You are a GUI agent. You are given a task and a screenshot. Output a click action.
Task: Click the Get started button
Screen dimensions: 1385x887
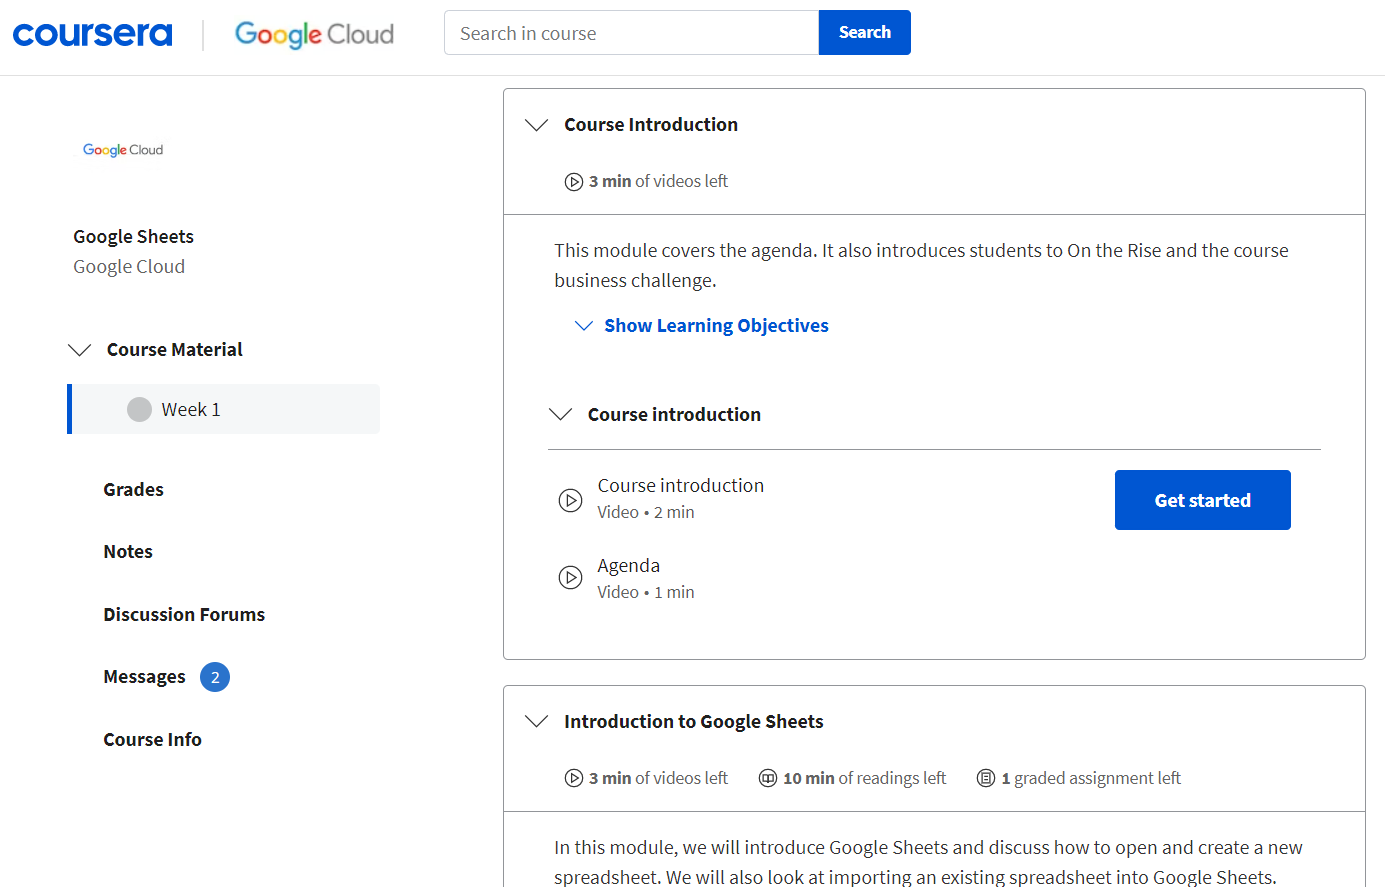click(1202, 499)
